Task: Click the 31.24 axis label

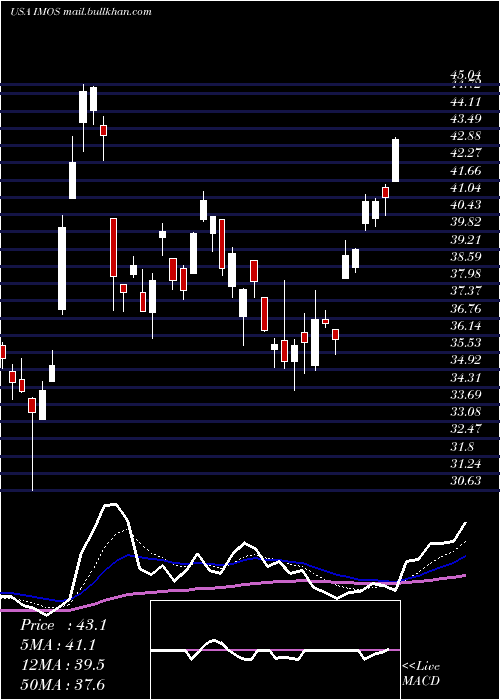Action: [x=466, y=464]
